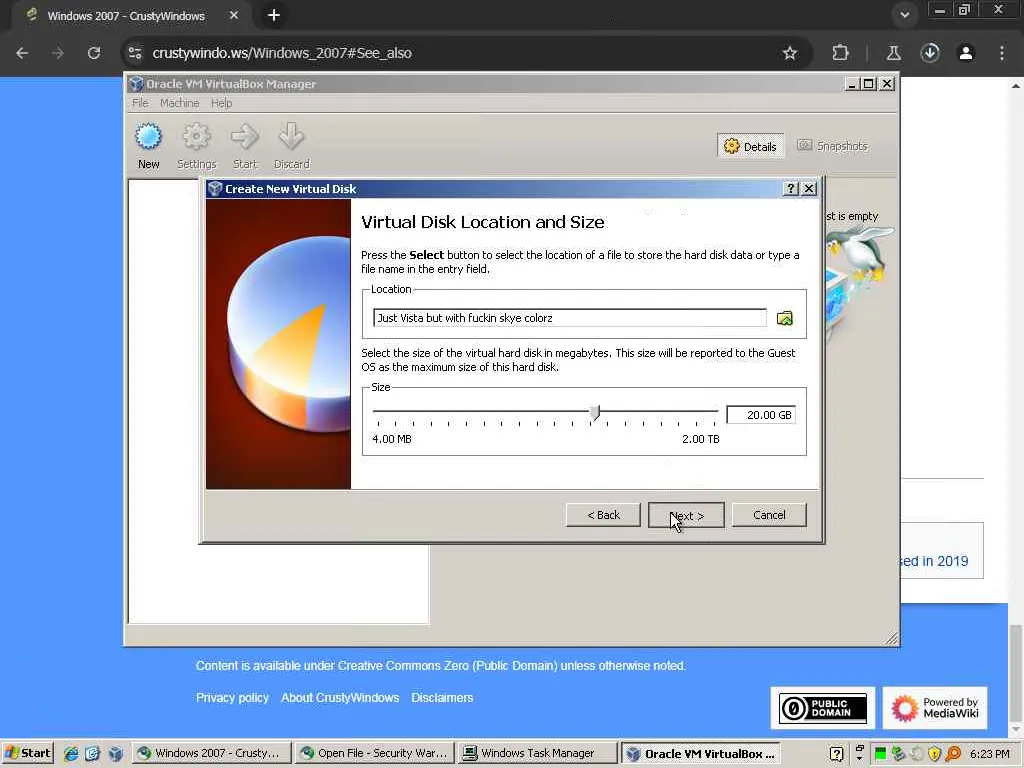1024x768 pixels.
Task: Switch to Windows 2007 - Crusty taskbar button
Action: click(212, 754)
